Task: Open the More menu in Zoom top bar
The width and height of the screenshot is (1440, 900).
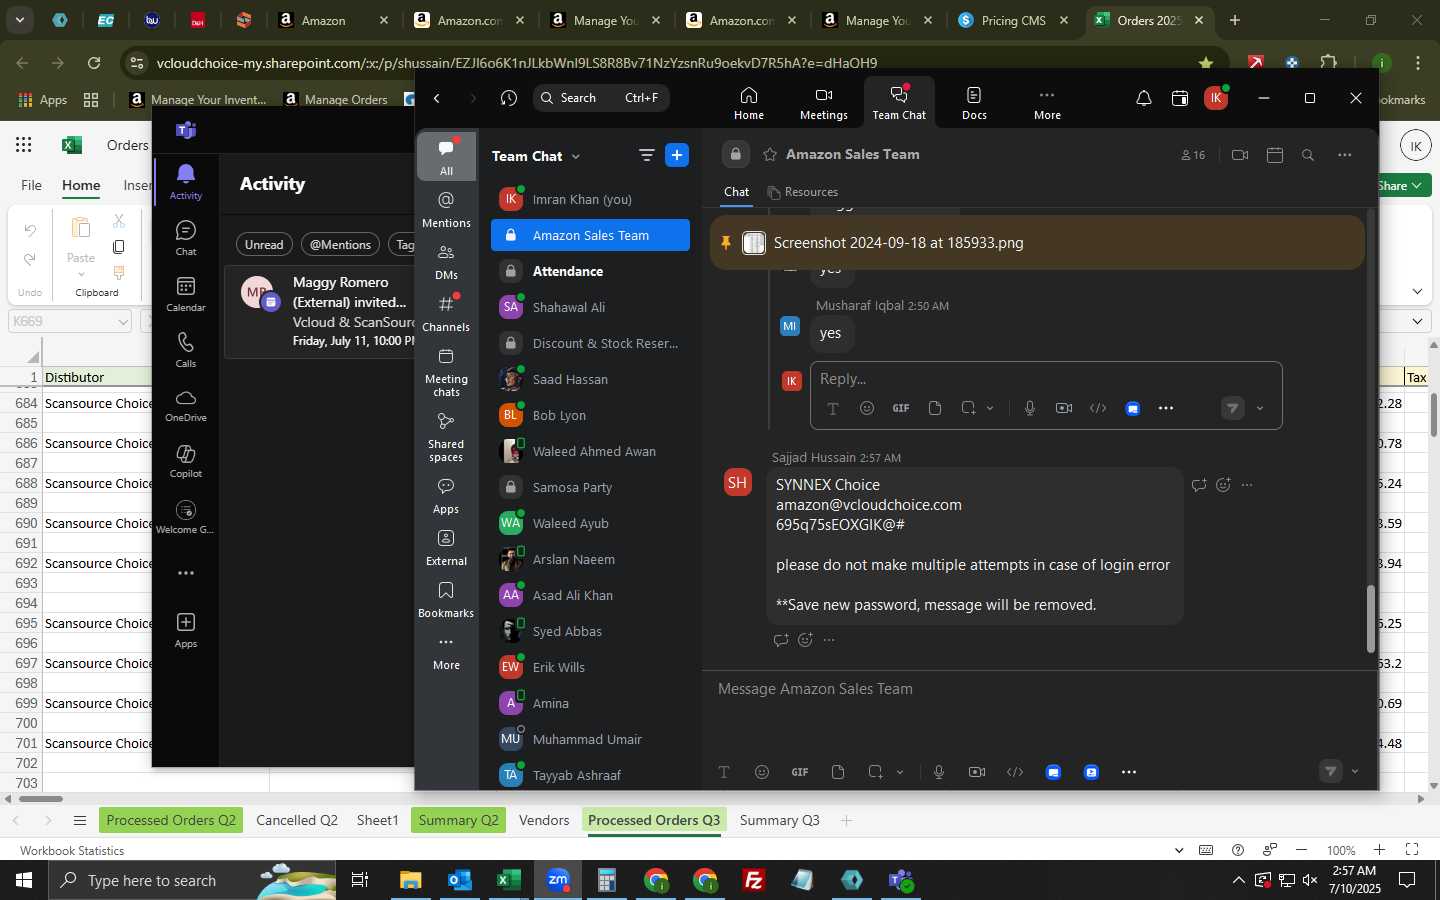Action: (x=1047, y=103)
